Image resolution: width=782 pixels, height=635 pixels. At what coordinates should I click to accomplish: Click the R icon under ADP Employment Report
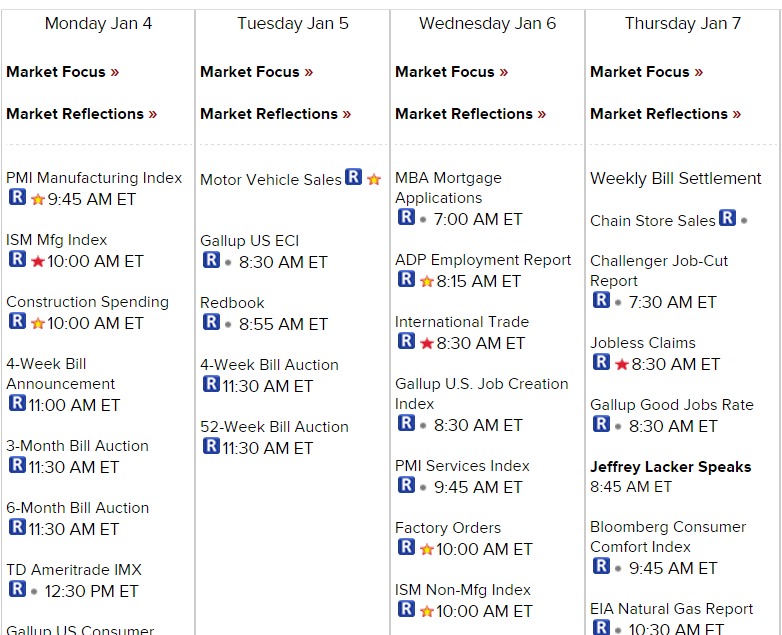(x=406, y=280)
